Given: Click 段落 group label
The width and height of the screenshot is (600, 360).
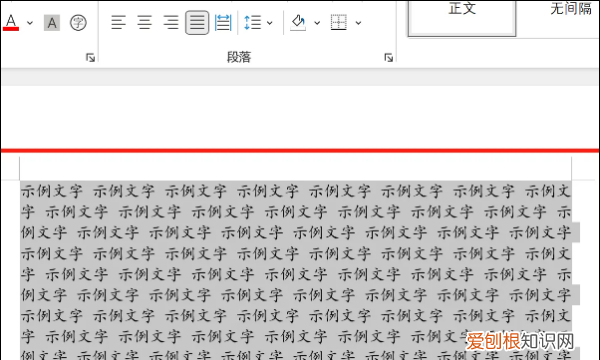Looking at the screenshot, I should tap(239, 57).
